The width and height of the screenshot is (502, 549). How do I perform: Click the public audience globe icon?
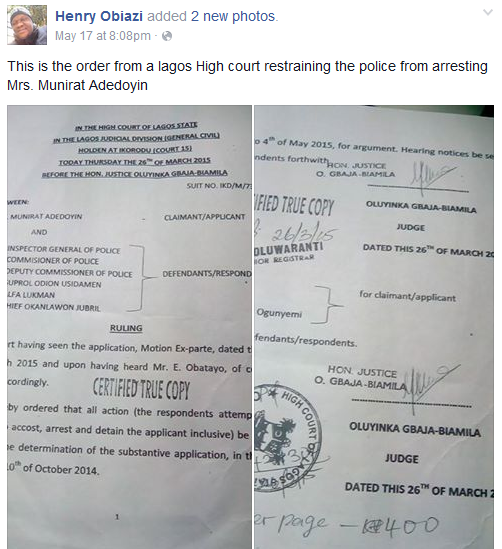tap(167, 36)
